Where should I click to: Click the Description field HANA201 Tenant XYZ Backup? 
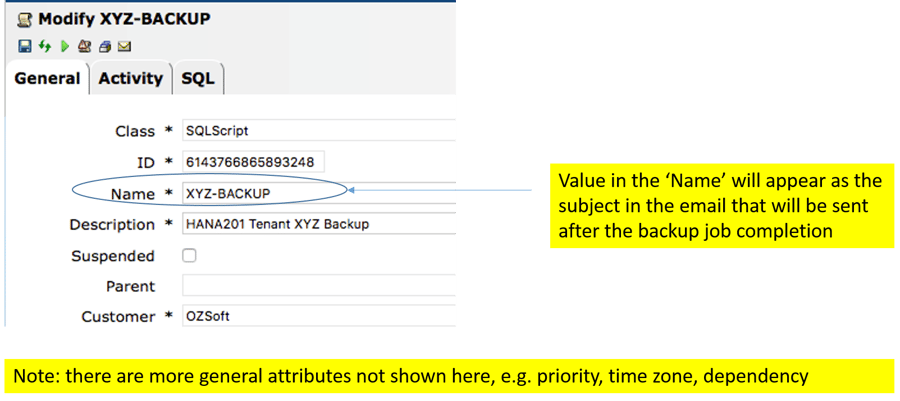[319, 224]
